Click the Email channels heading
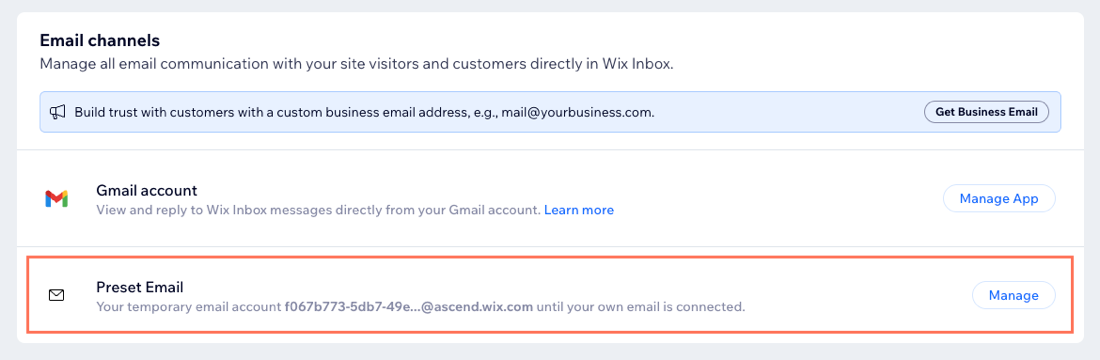The width and height of the screenshot is (1100, 360). pos(100,41)
